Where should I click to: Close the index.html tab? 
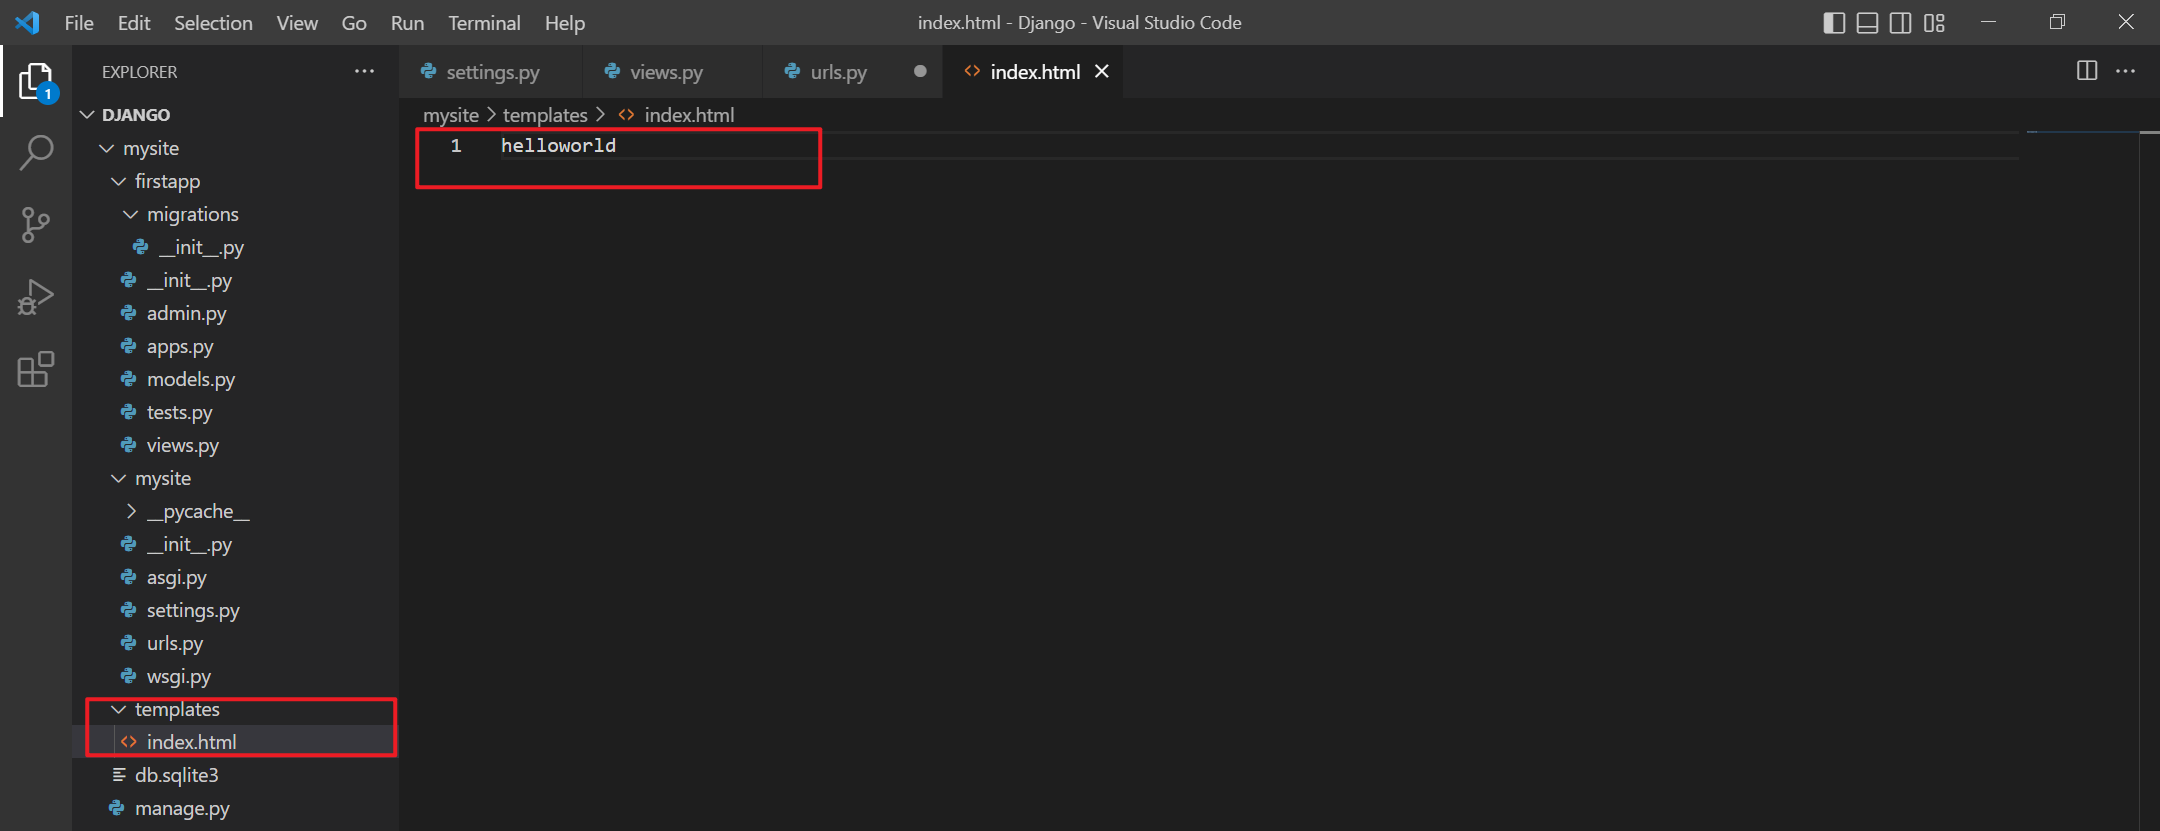(1102, 71)
